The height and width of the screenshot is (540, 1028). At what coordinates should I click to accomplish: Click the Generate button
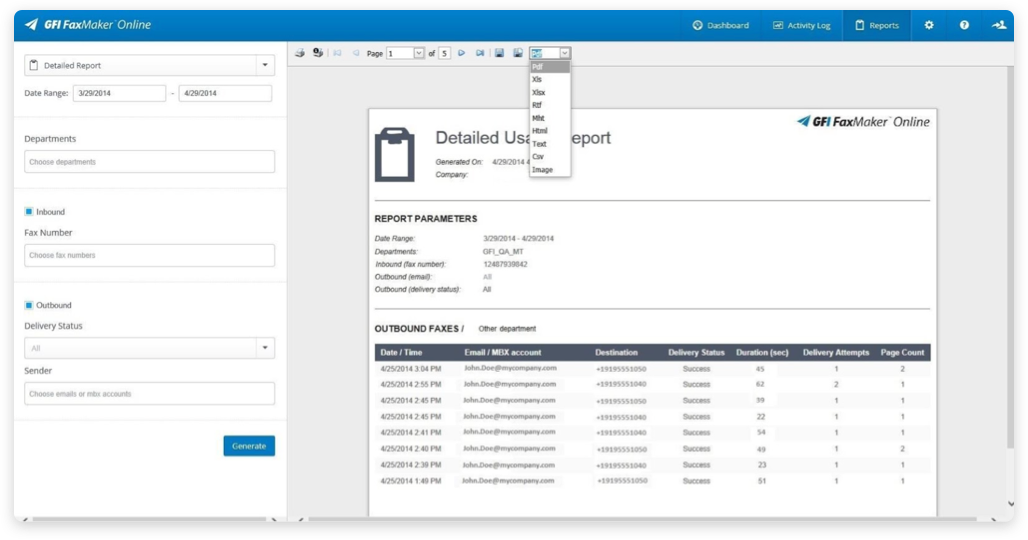click(249, 446)
